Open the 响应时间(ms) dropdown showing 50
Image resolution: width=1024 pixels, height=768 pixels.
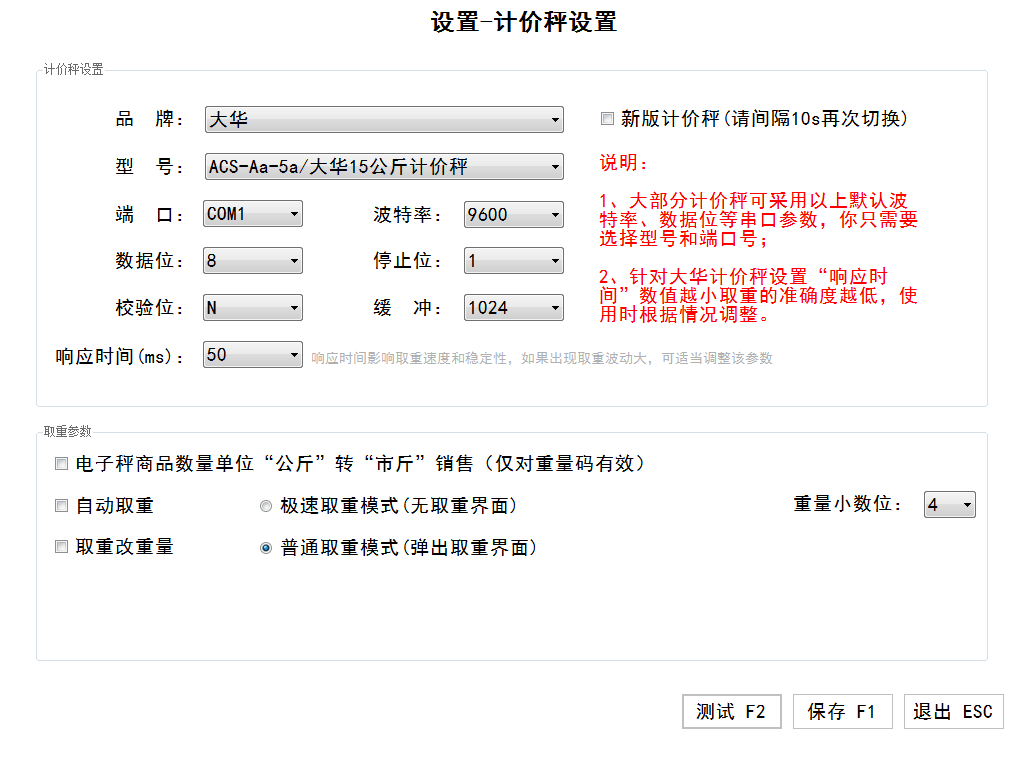(x=253, y=355)
